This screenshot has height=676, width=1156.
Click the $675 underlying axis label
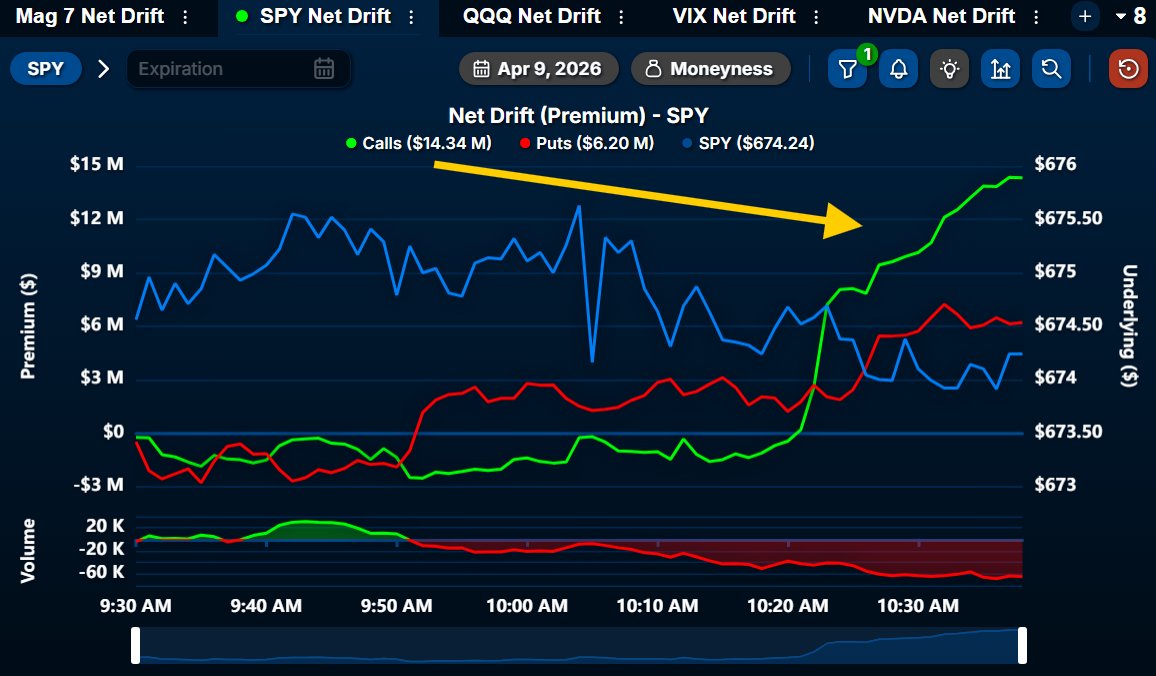point(1055,271)
